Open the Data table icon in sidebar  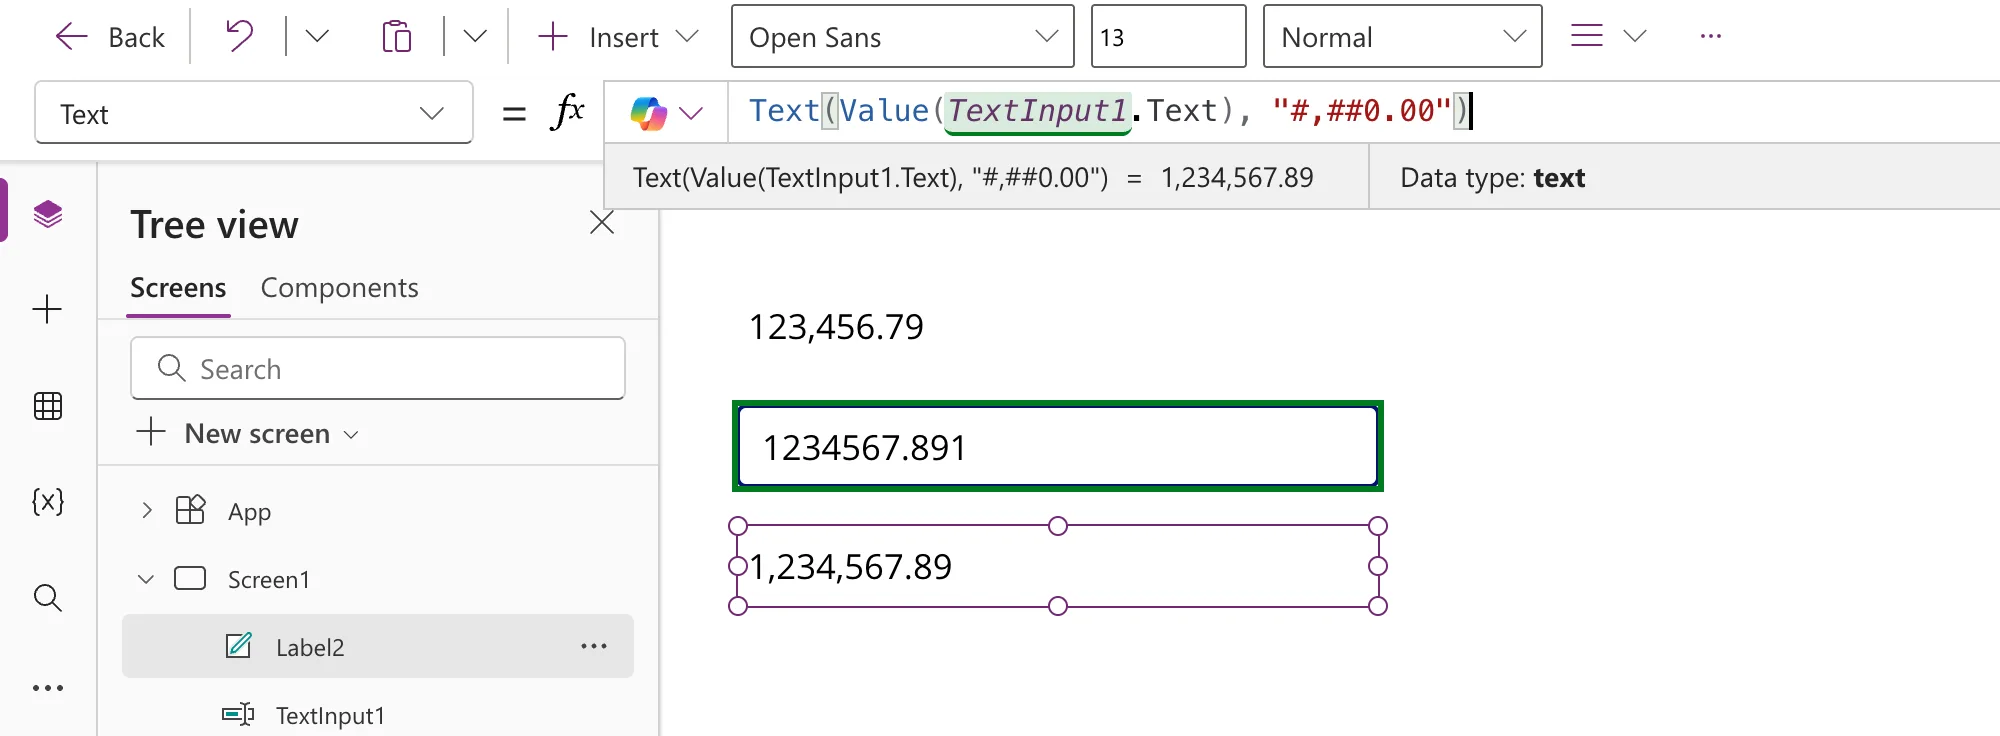pos(48,406)
